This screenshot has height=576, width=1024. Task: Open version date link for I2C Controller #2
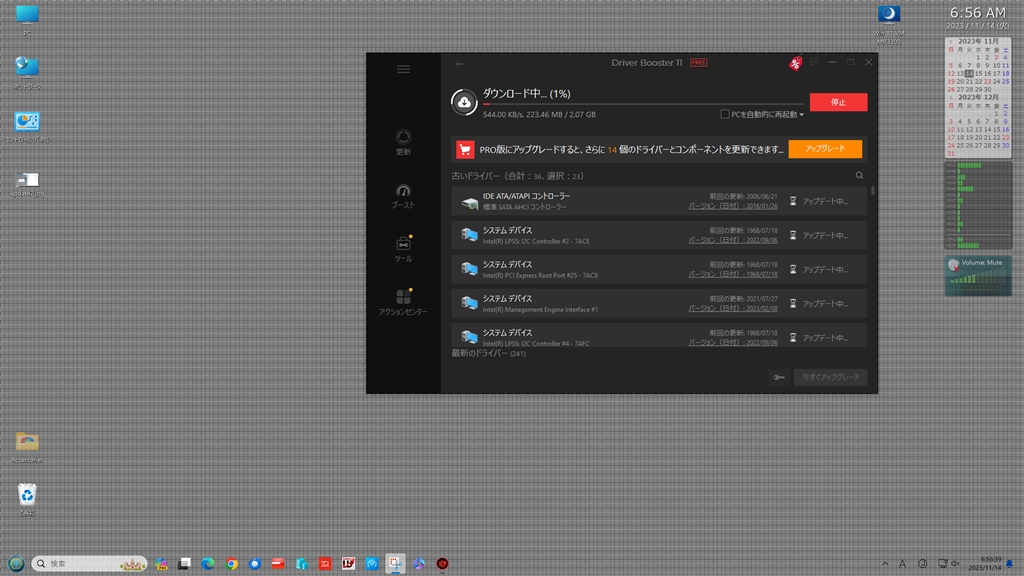[x=733, y=240]
